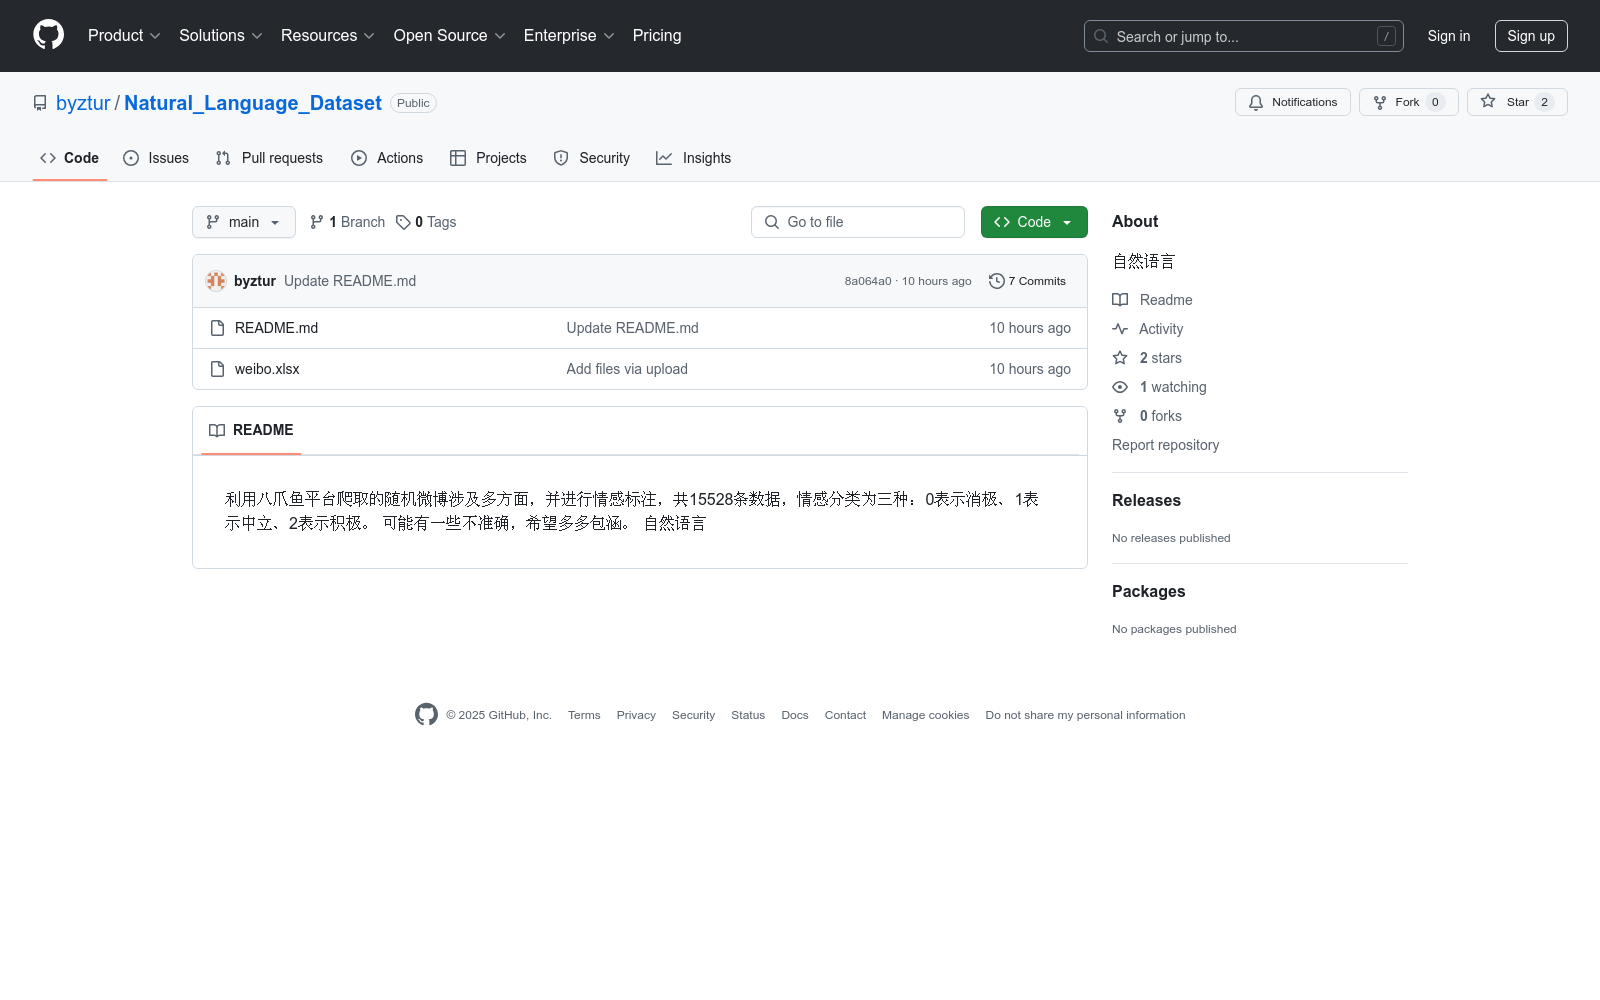The height and width of the screenshot is (1000, 1600).
Task: View the 1 Branch link
Action: pyautogui.click(x=347, y=222)
